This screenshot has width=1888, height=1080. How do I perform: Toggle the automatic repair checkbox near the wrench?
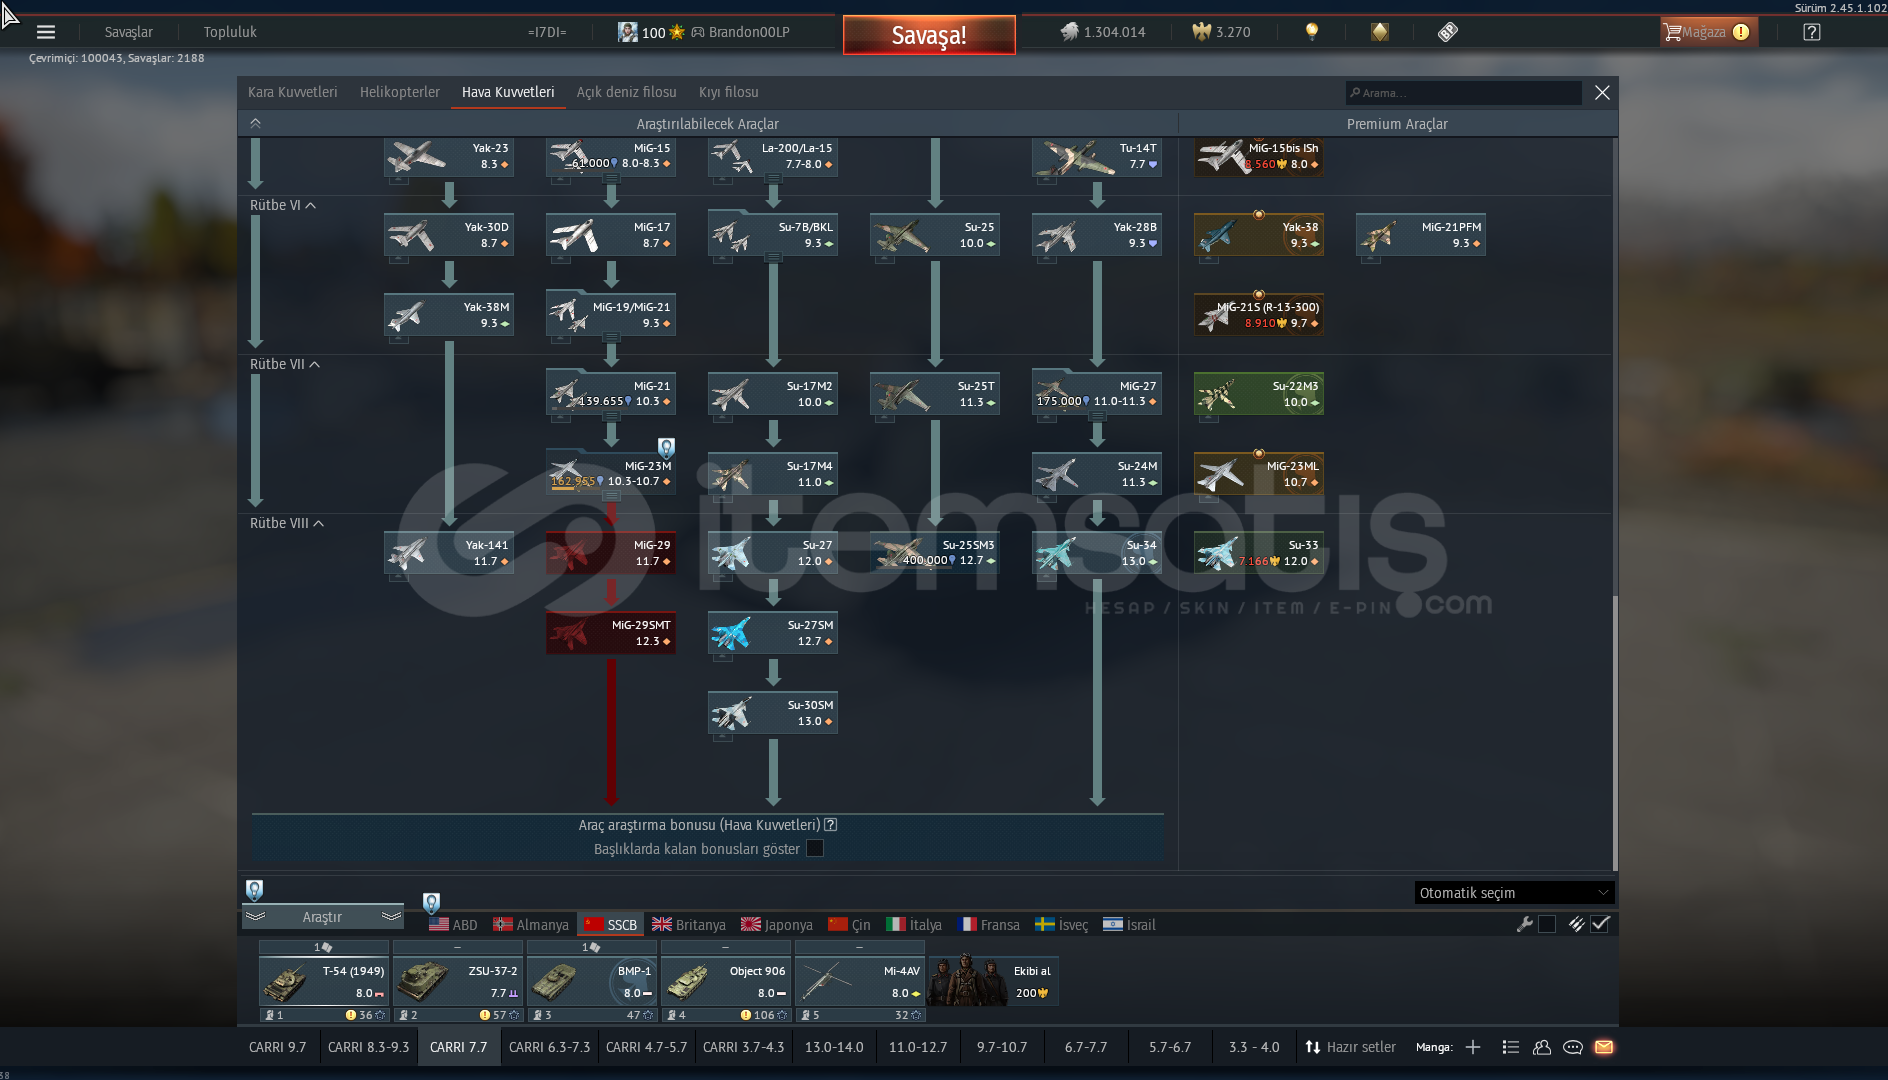click(x=1547, y=924)
